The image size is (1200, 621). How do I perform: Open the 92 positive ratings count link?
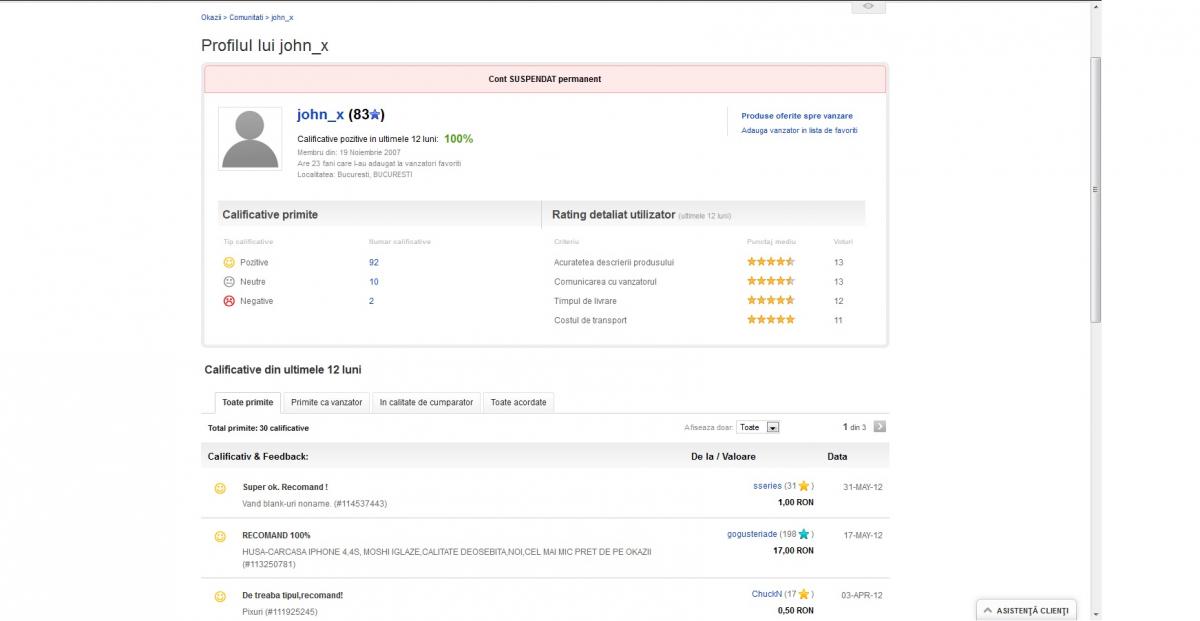[x=374, y=262]
